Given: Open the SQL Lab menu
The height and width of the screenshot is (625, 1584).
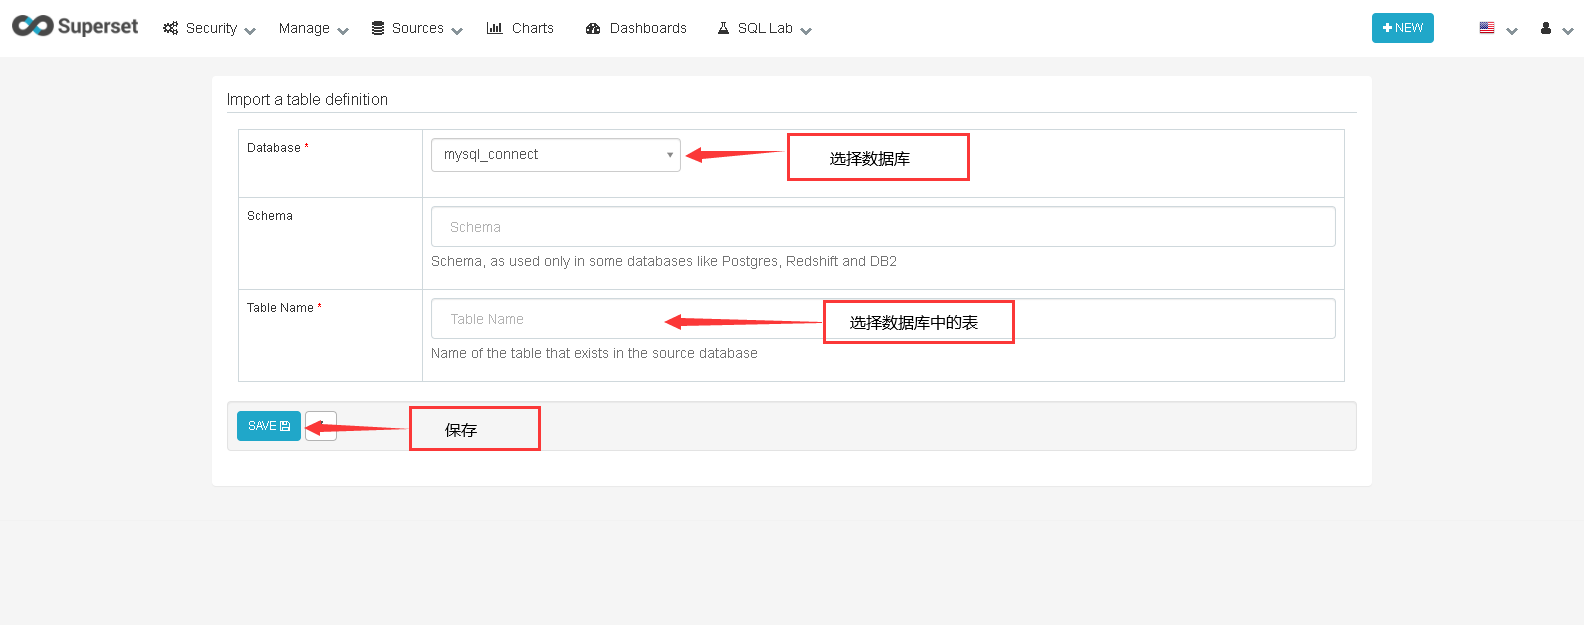Looking at the screenshot, I should point(764,28).
